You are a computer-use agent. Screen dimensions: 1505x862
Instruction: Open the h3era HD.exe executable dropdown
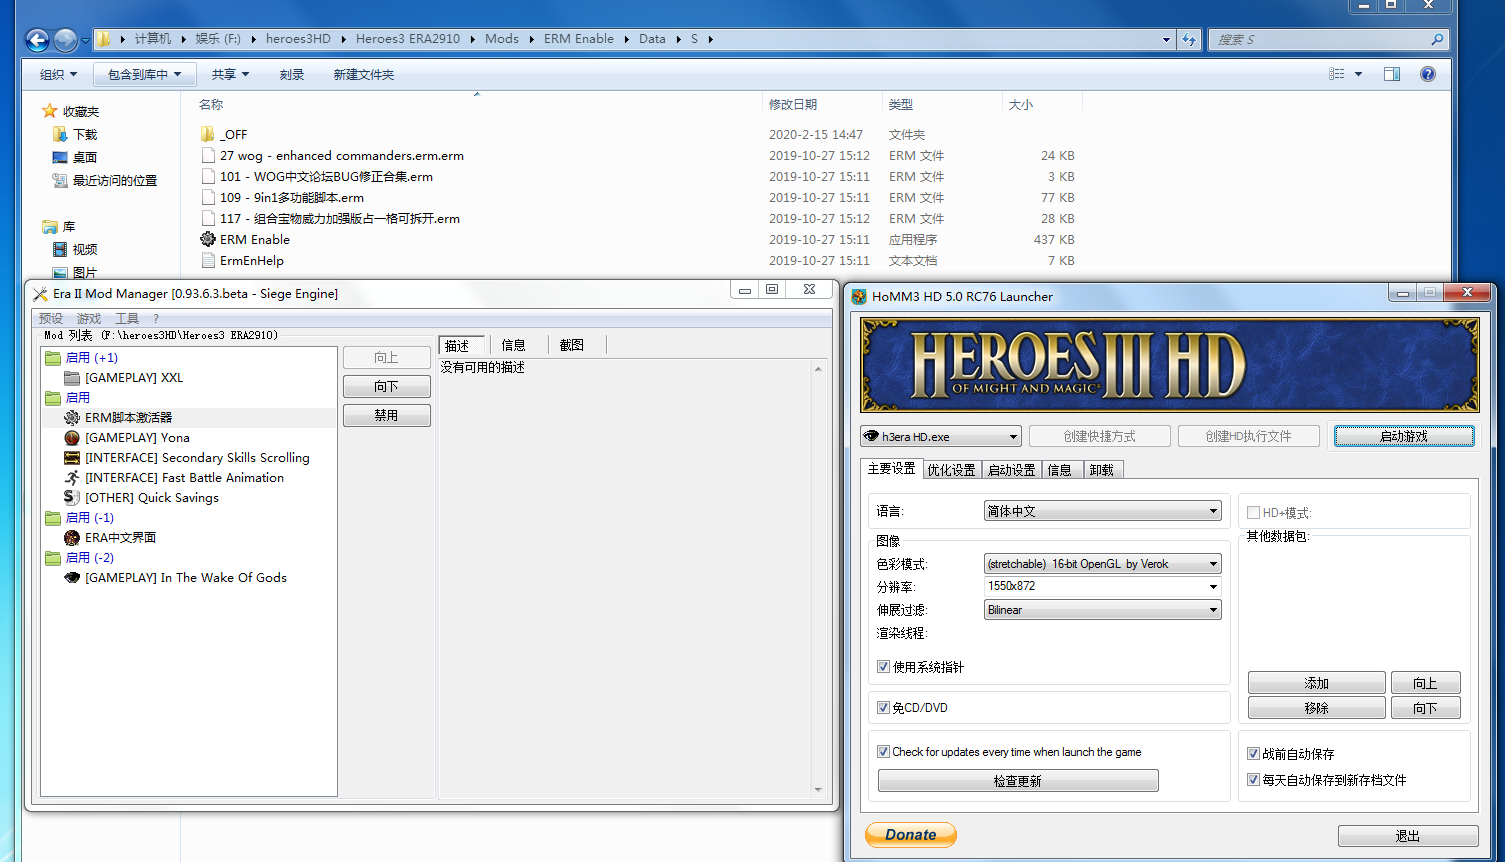pyautogui.click(x=940, y=437)
